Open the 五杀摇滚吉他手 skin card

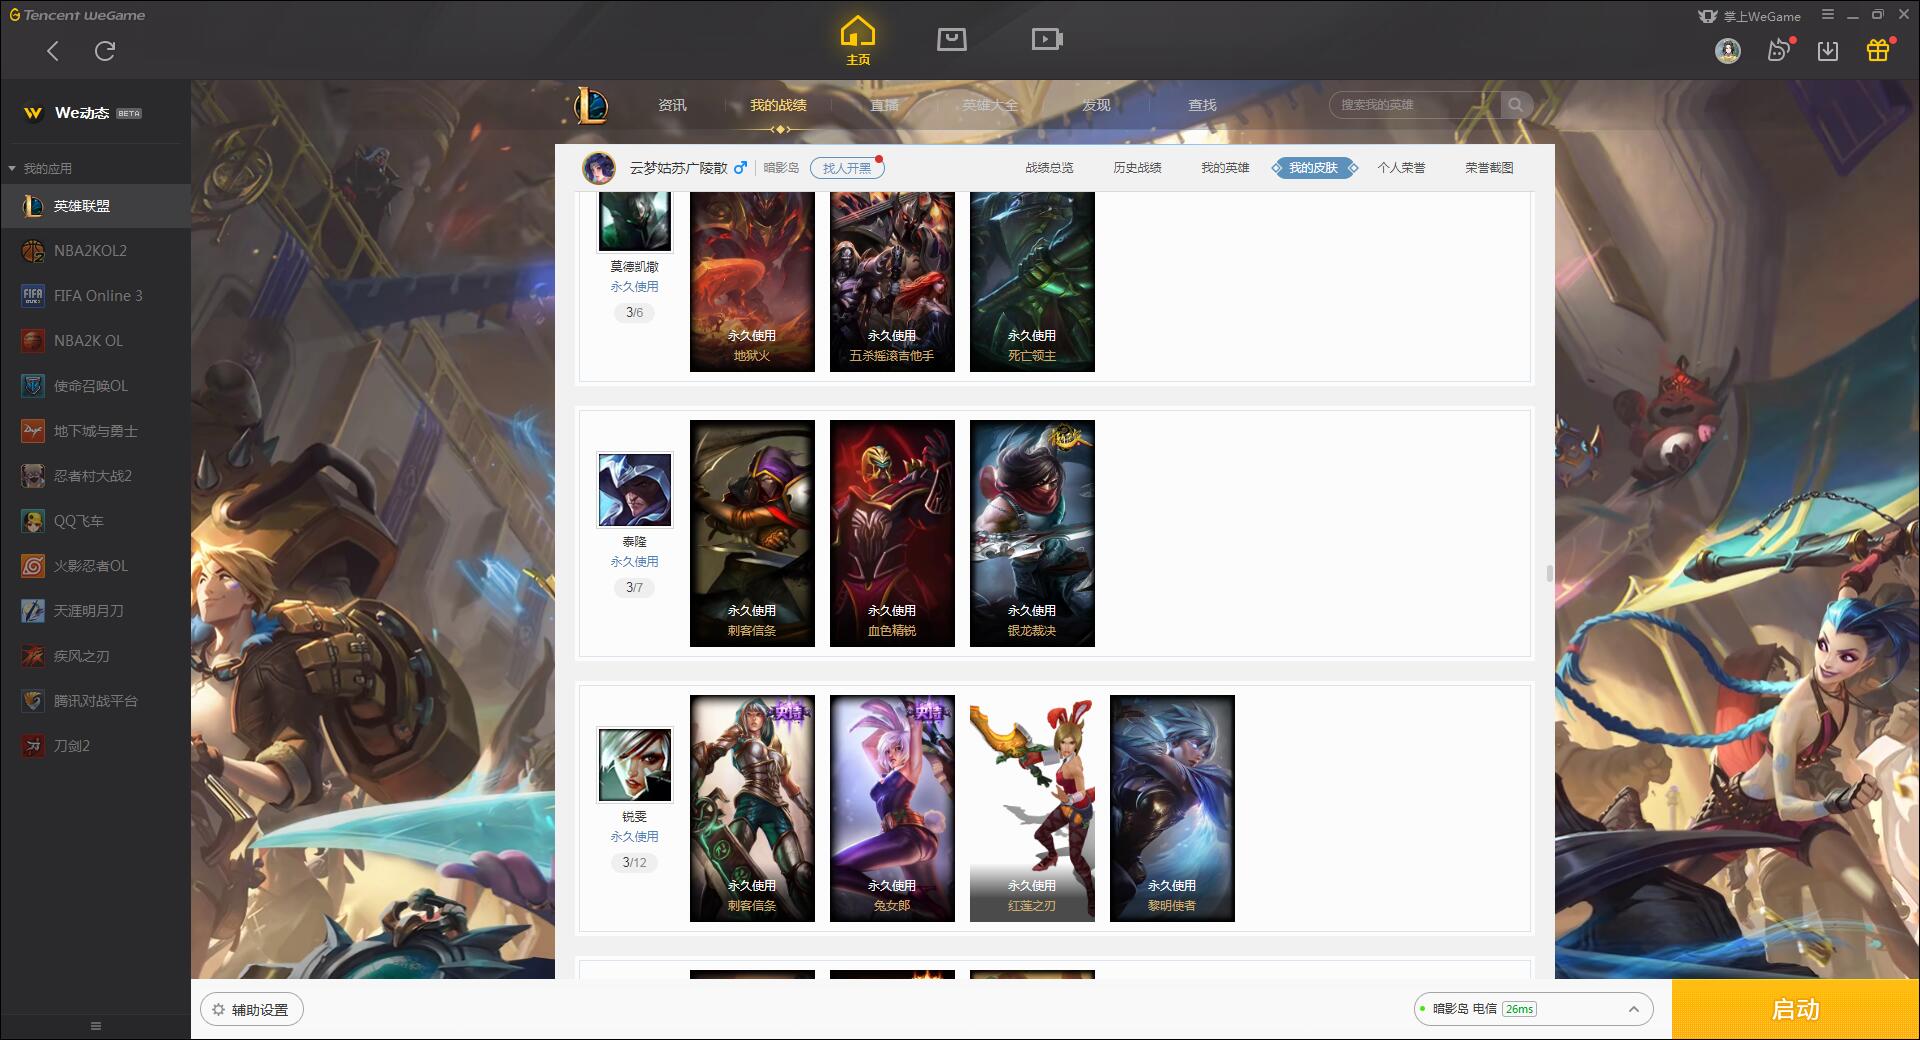892,282
